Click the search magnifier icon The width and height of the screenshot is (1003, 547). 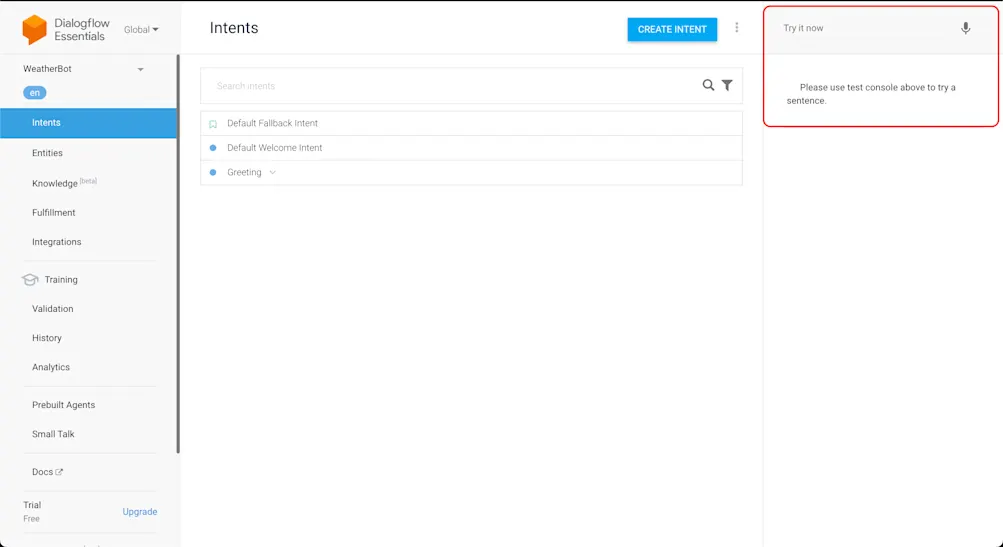(x=708, y=85)
